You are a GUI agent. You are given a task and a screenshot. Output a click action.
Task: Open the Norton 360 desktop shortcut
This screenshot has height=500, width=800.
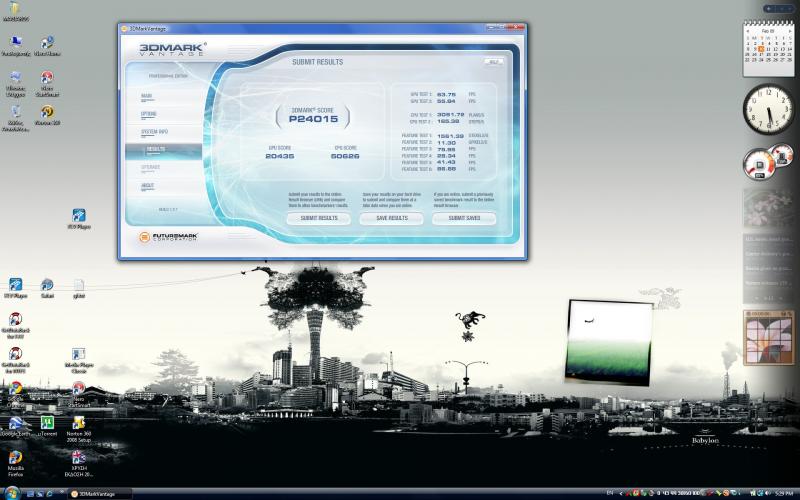point(47,115)
